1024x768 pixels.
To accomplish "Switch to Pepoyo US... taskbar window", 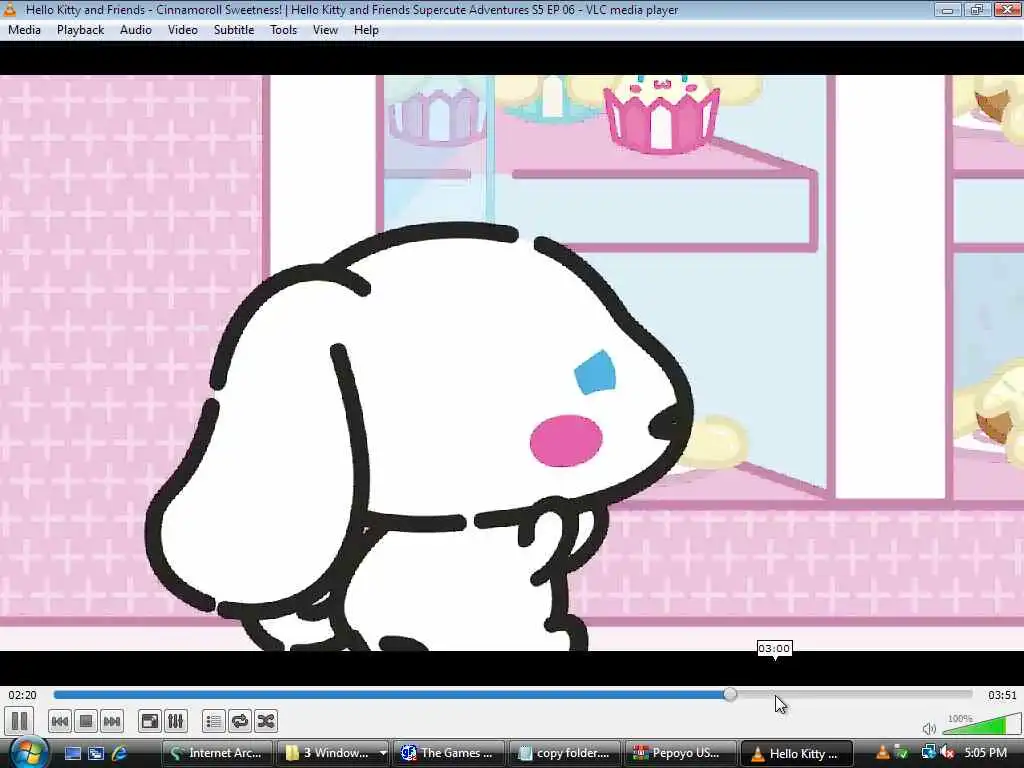I will tap(680, 753).
